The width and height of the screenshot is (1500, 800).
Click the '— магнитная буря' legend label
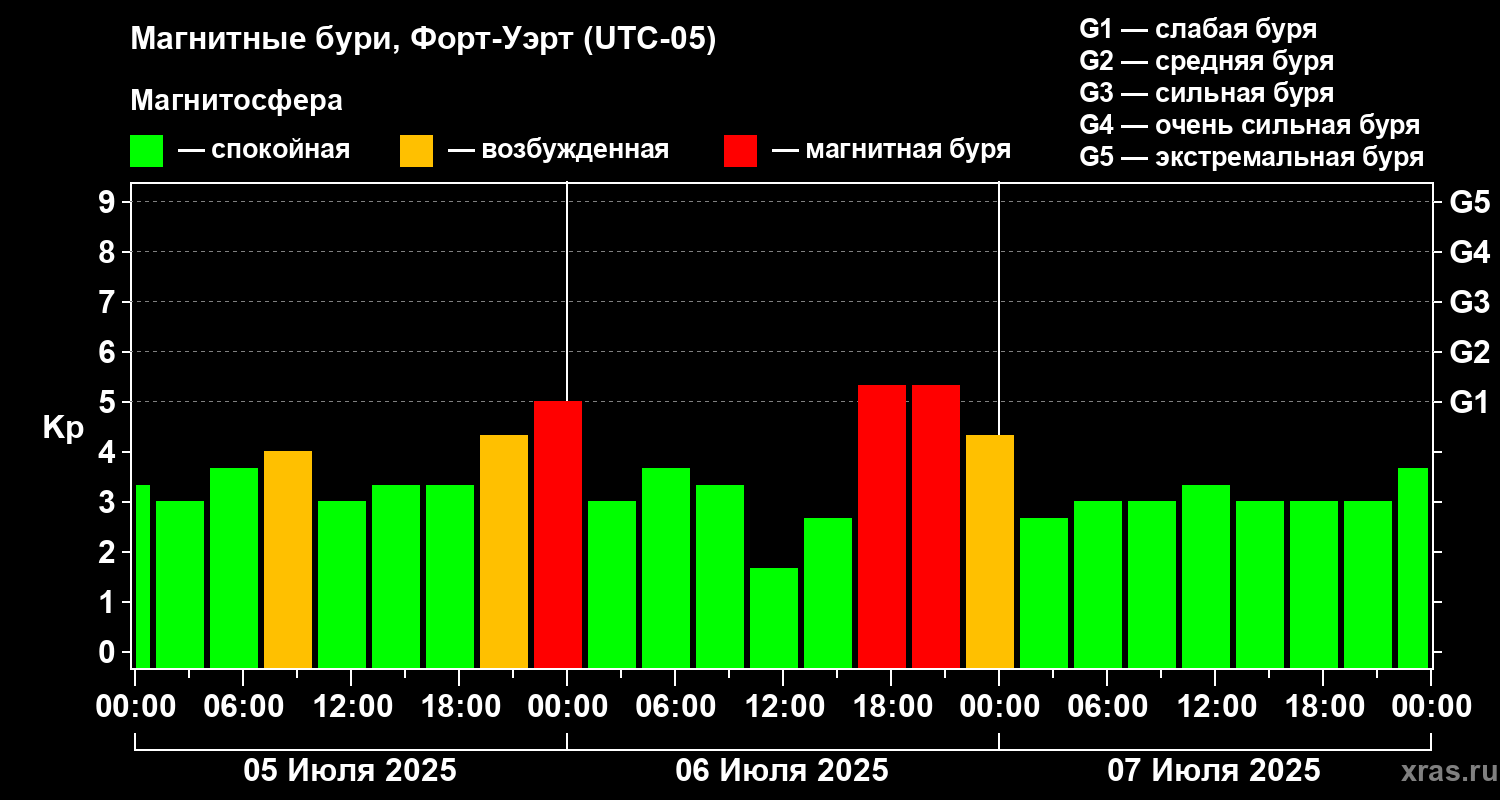coord(891,150)
